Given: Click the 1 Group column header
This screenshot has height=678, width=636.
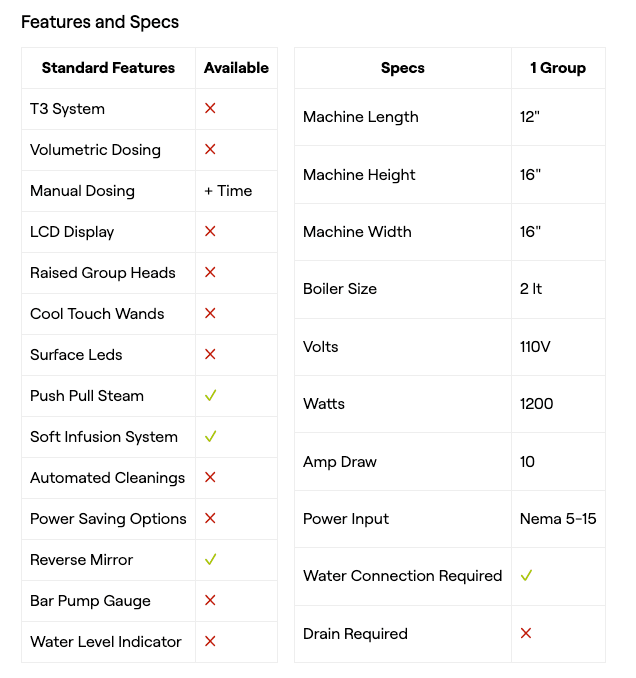Looking at the screenshot, I should click(x=558, y=68).
